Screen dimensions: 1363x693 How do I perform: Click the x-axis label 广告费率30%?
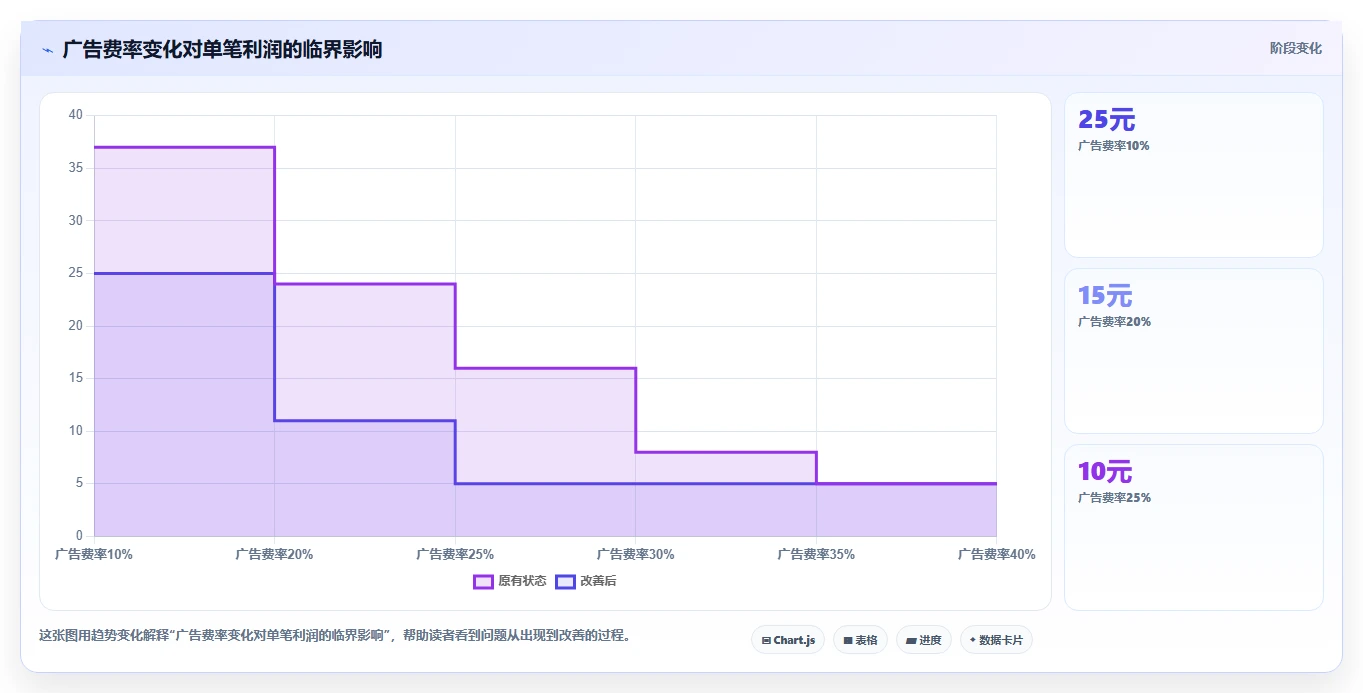(636, 554)
